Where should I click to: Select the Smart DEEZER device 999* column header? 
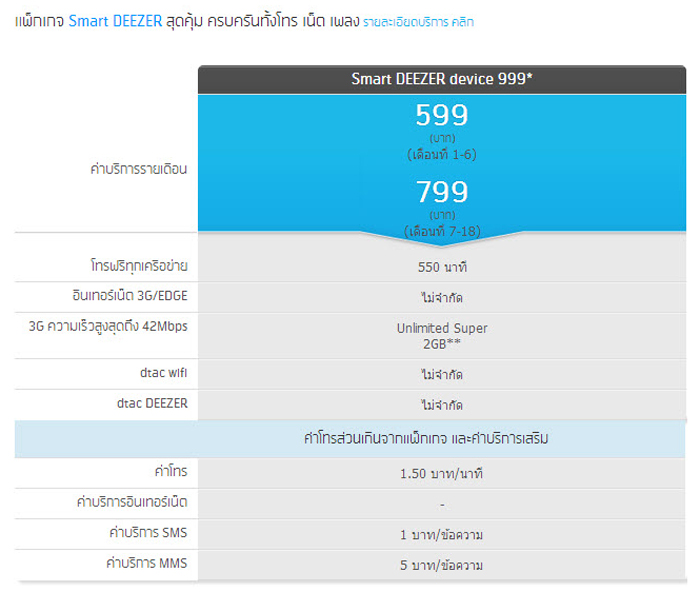(x=441, y=79)
